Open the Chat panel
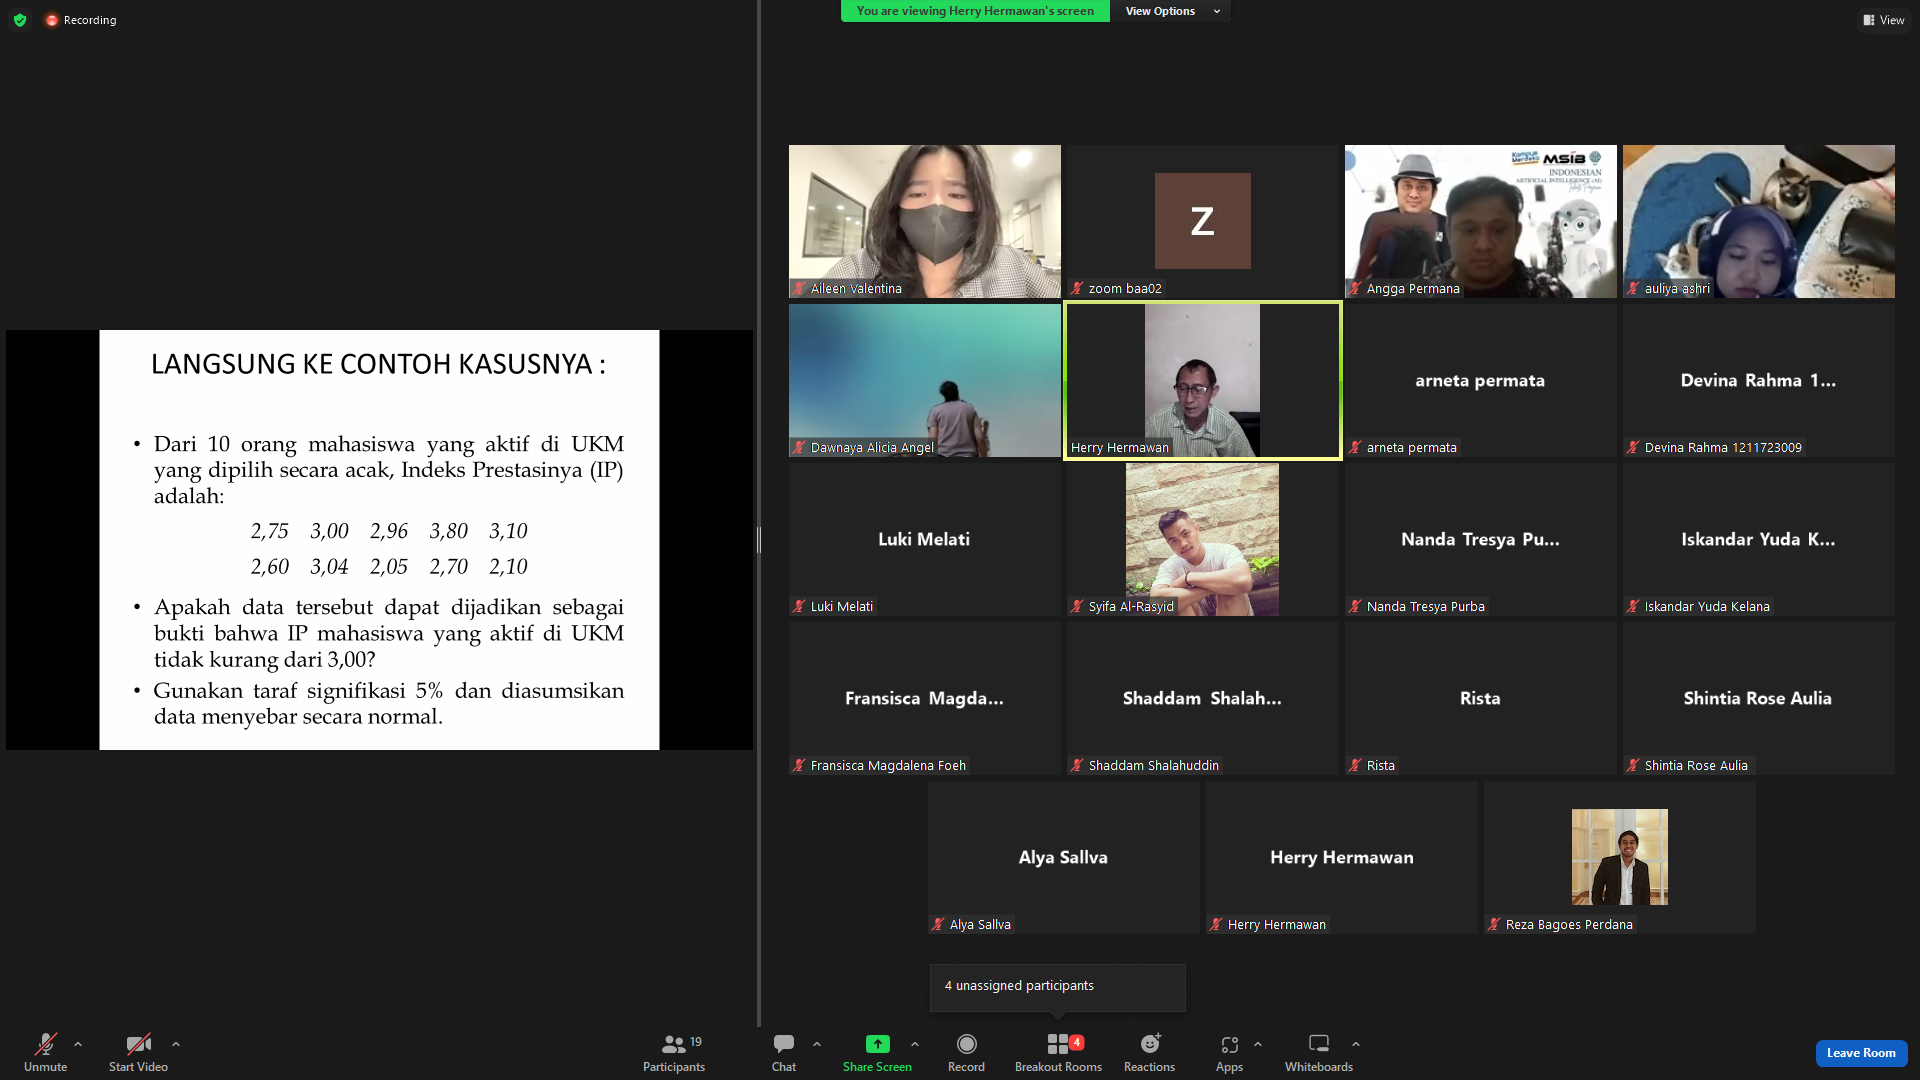 coord(784,1053)
